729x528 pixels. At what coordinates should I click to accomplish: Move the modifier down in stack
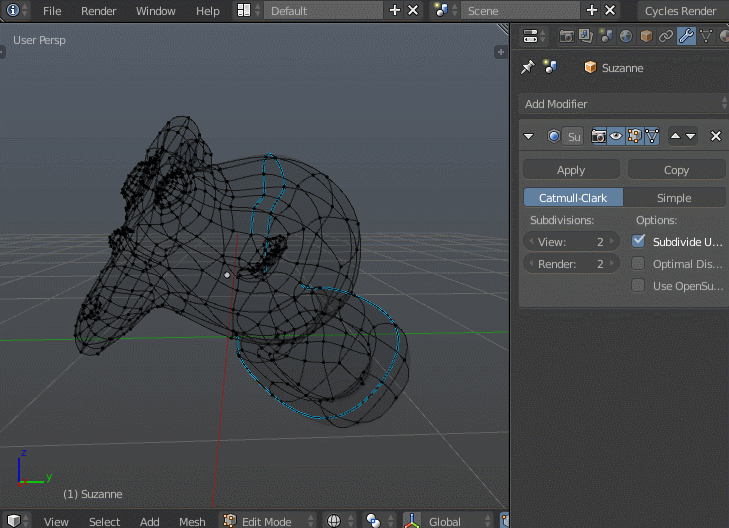691,136
